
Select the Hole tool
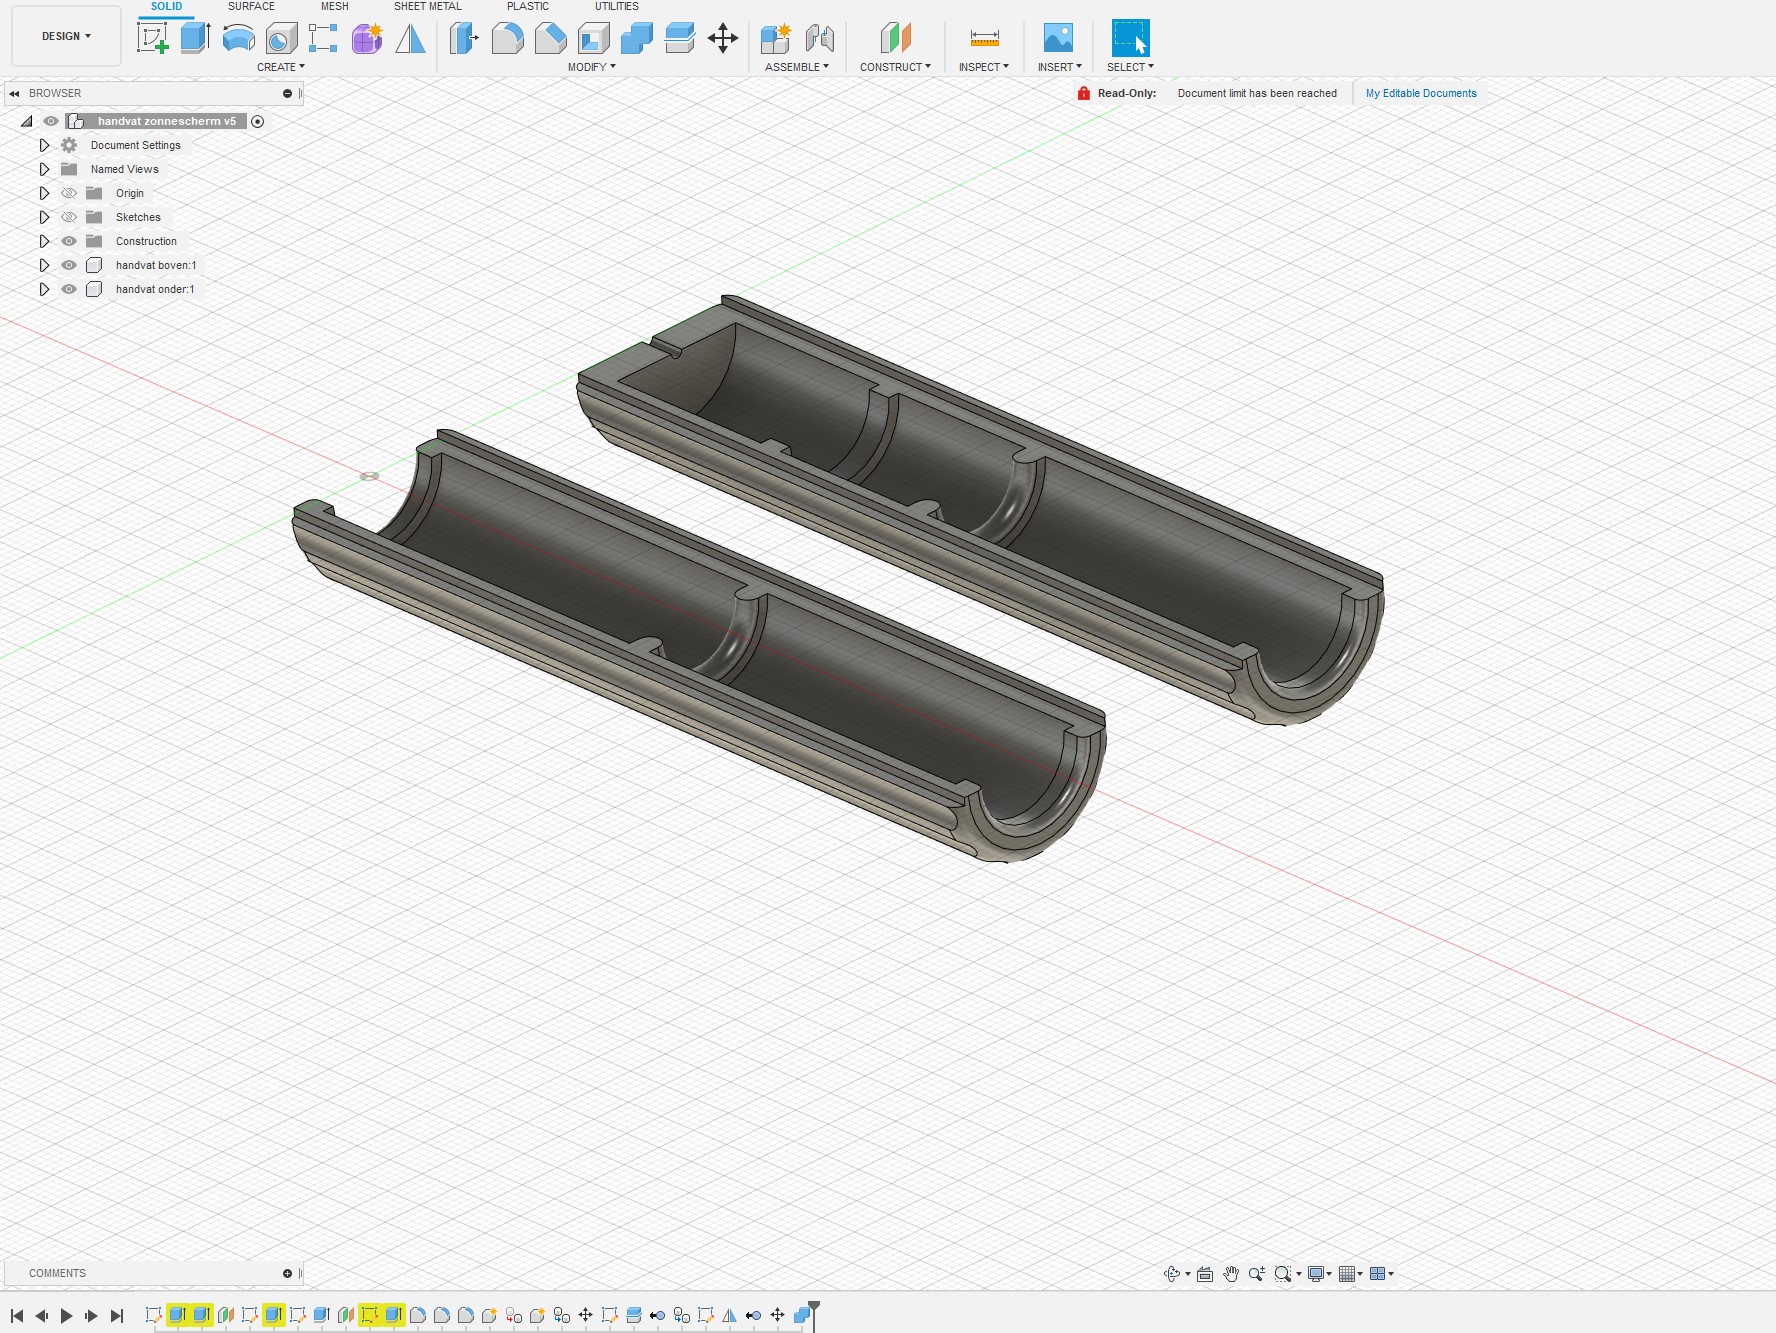pos(281,39)
